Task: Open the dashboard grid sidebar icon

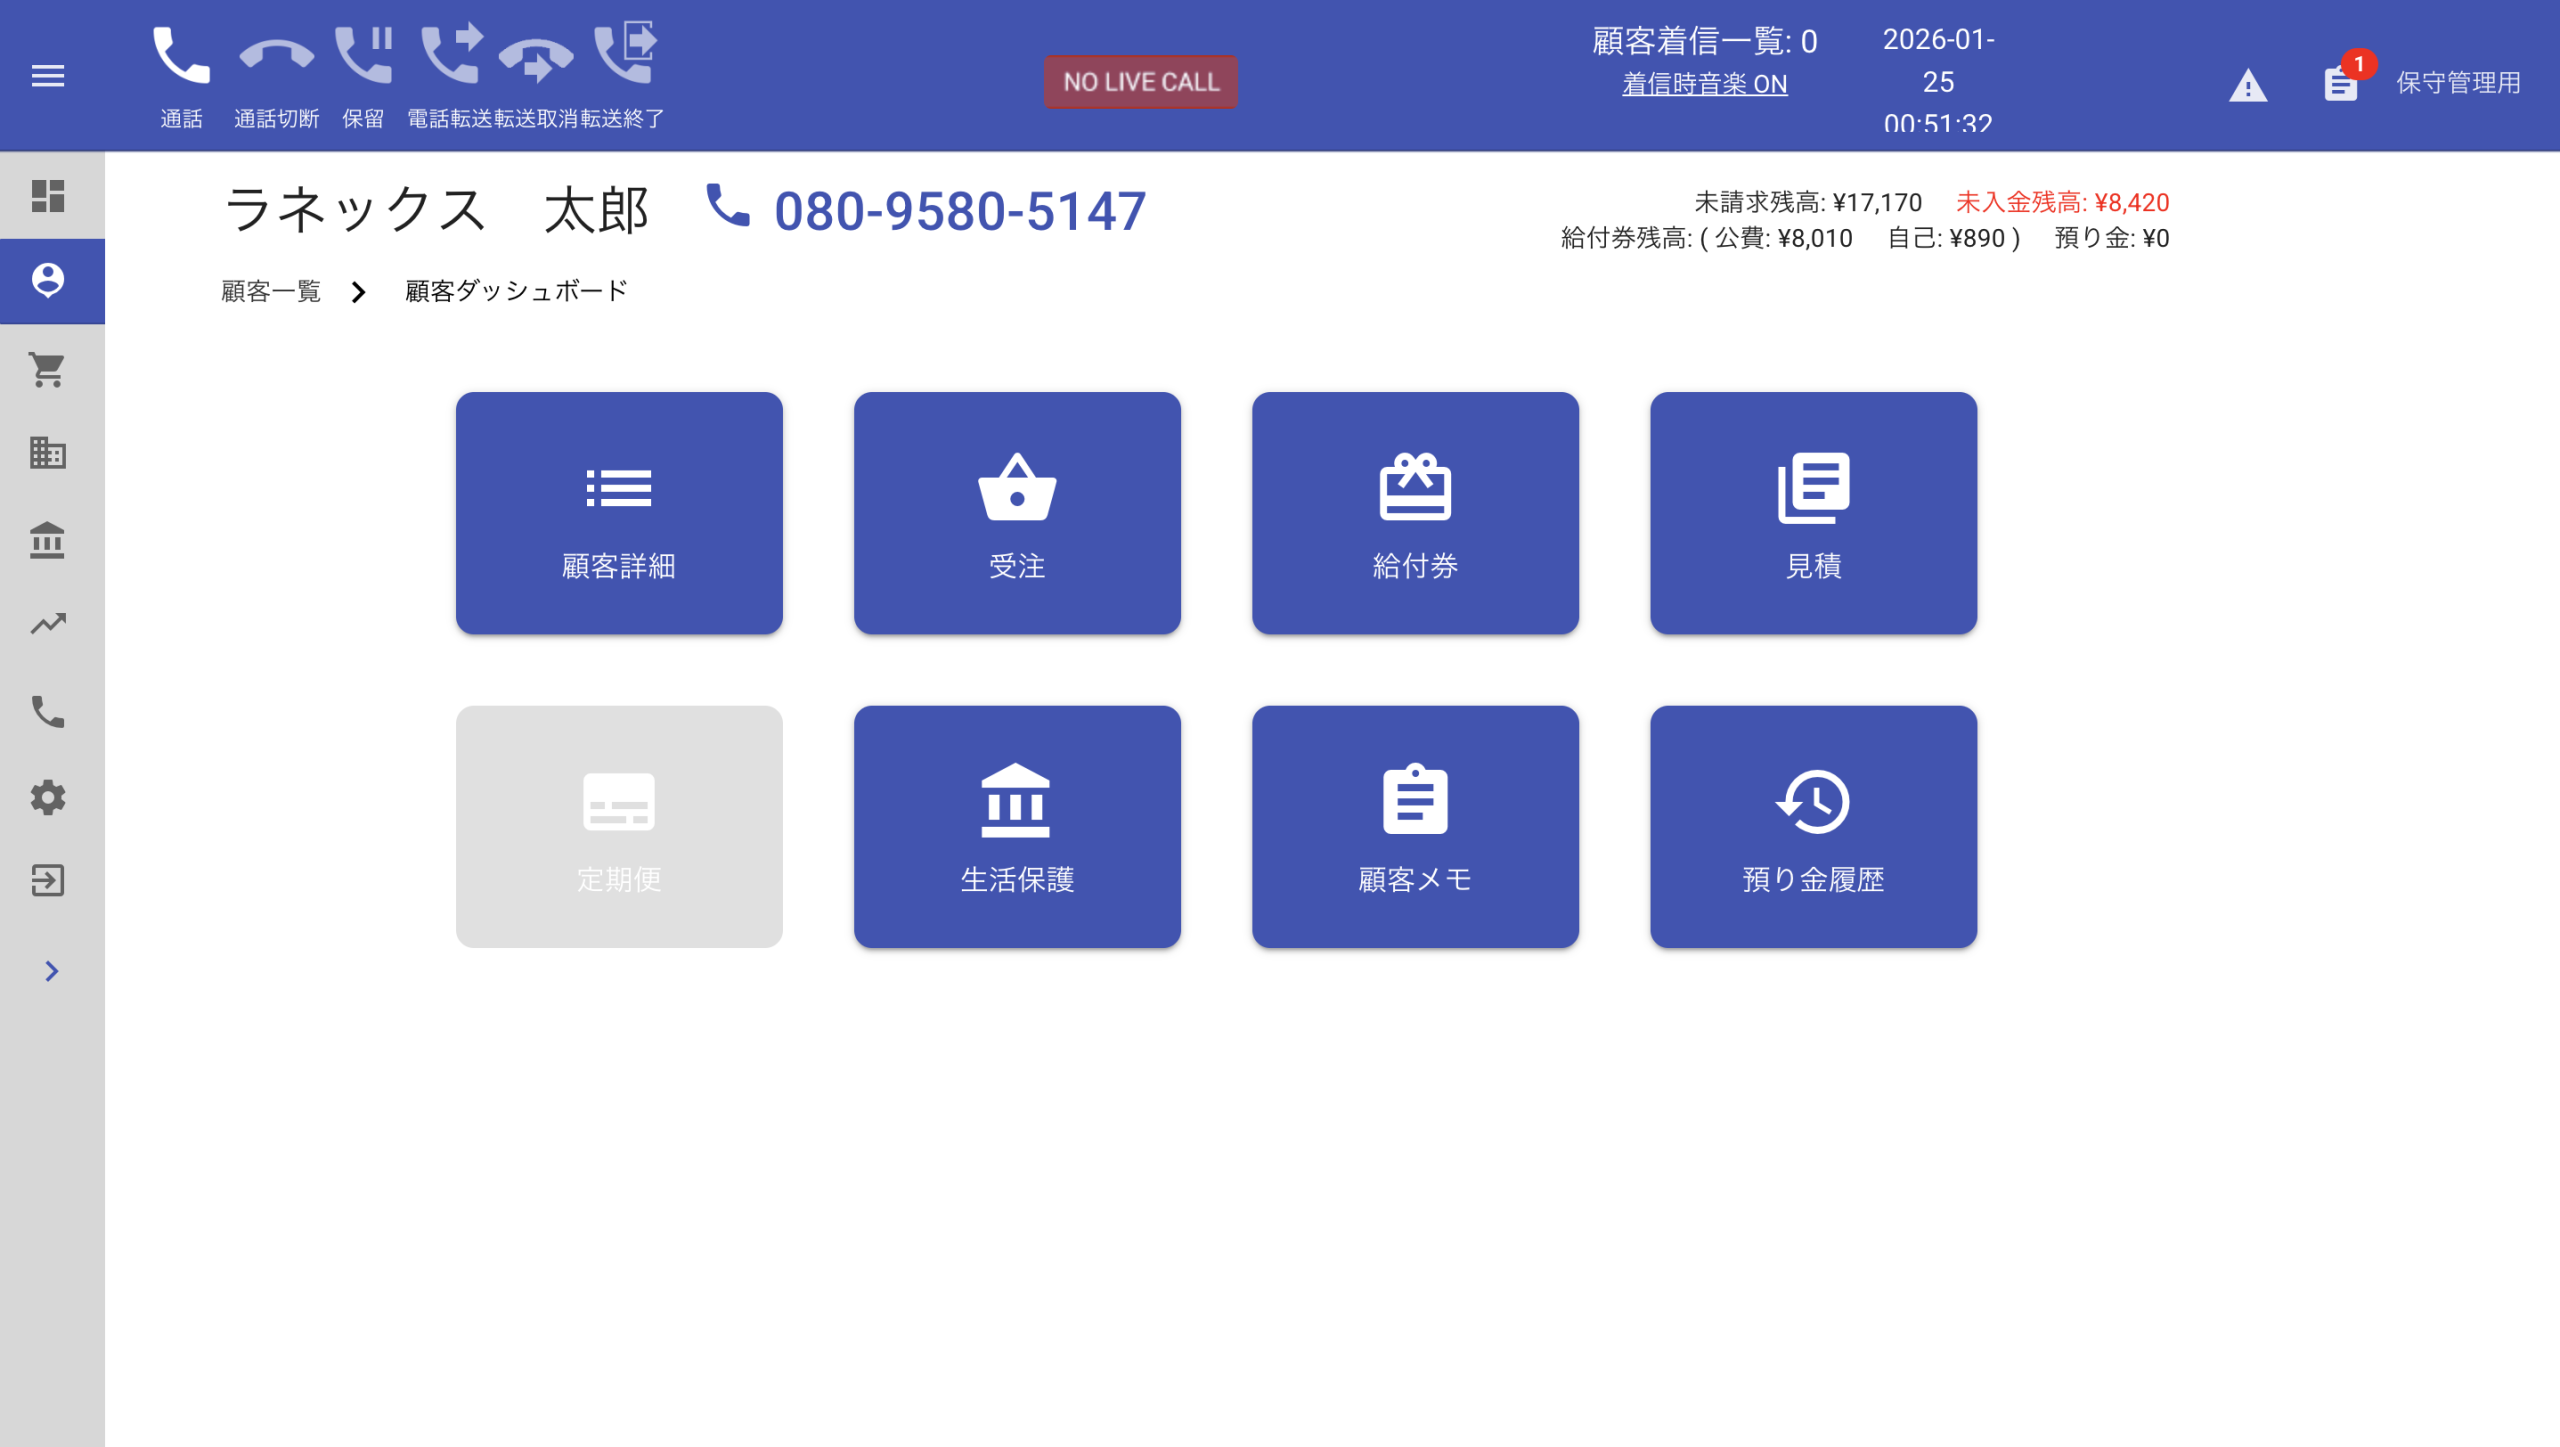Action: [x=47, y=196]
